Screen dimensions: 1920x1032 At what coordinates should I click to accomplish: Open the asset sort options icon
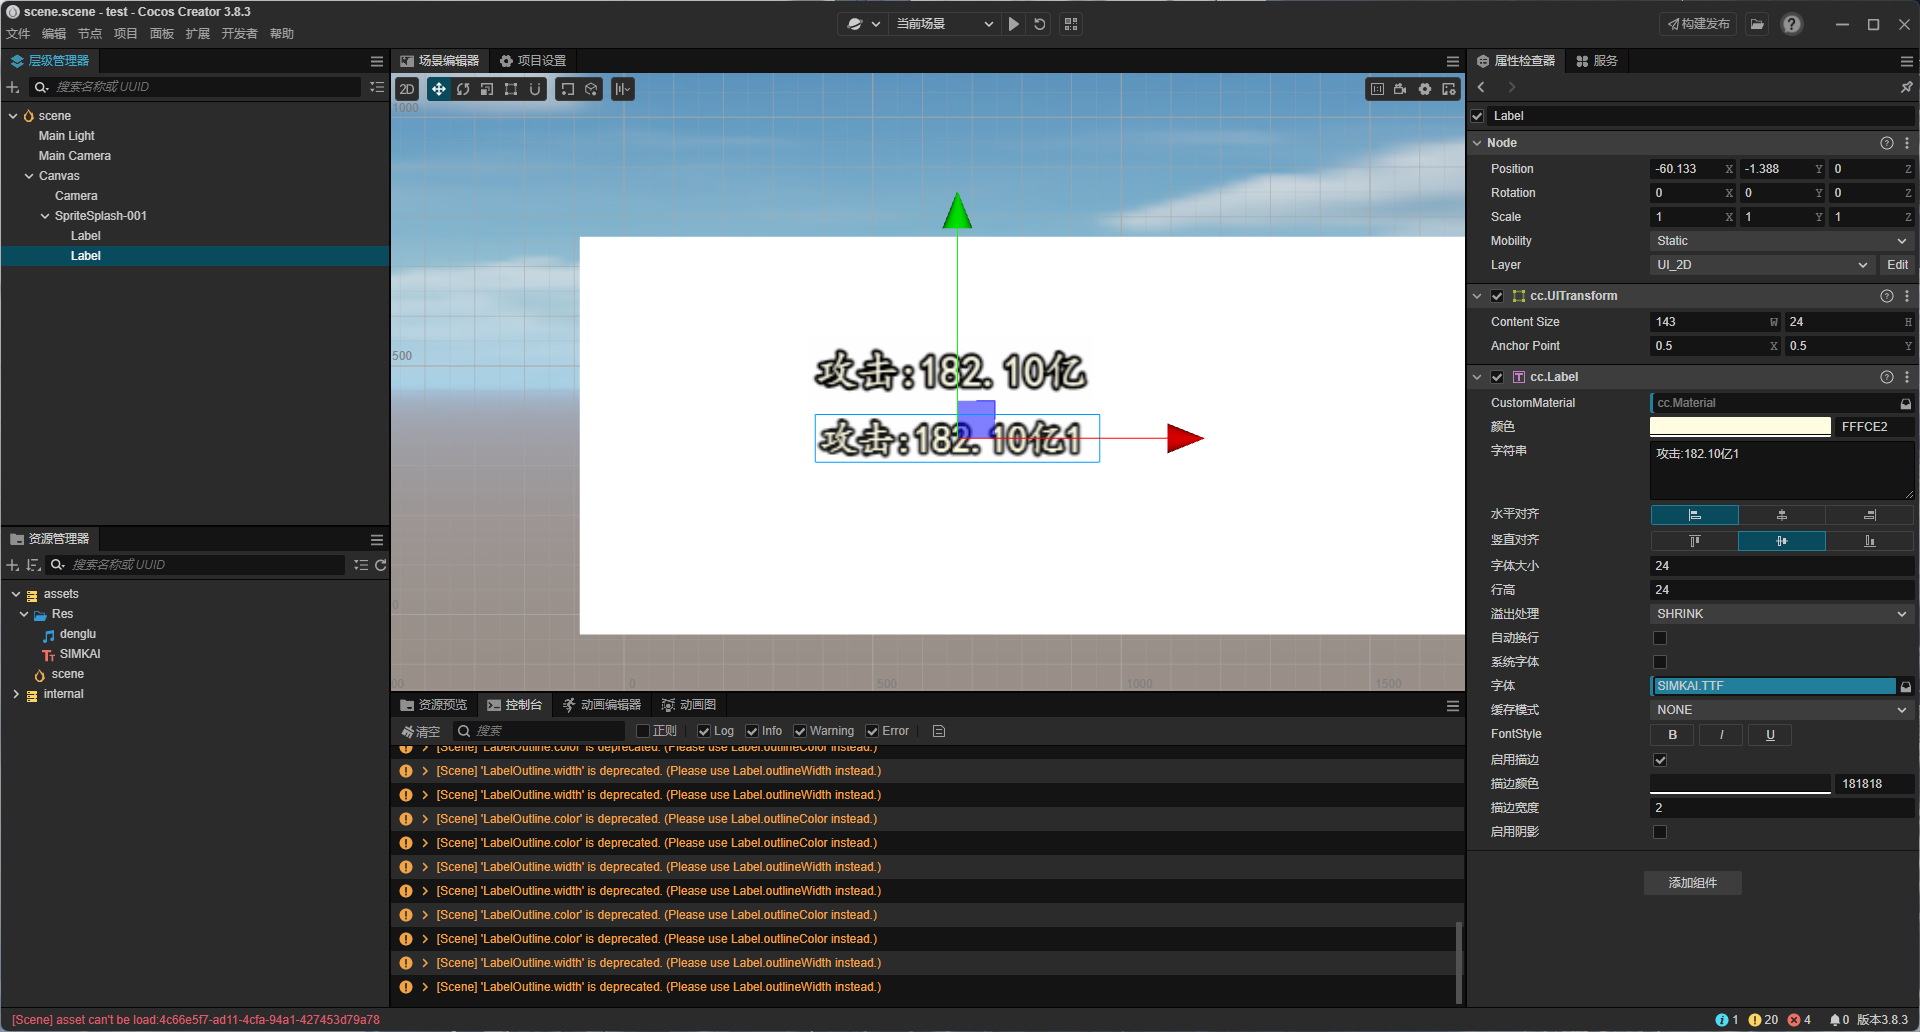[33, 565]
